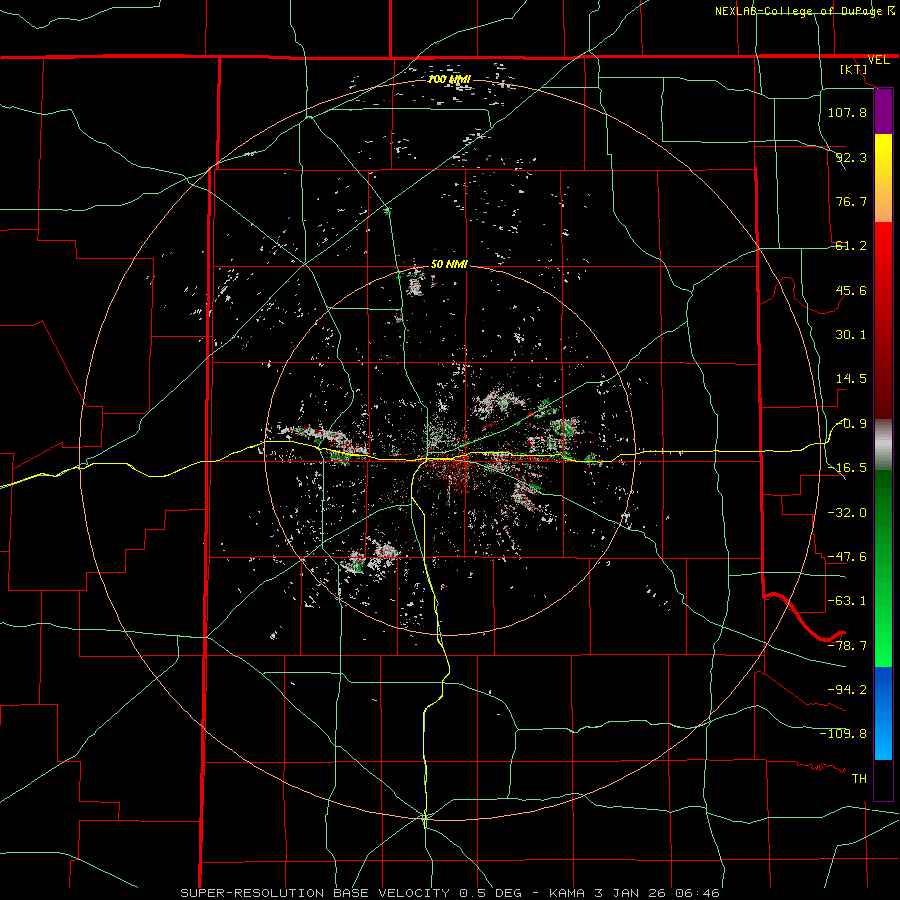Click the -109.8 legend value
This screenshot has width=900, height=900.
843,734
